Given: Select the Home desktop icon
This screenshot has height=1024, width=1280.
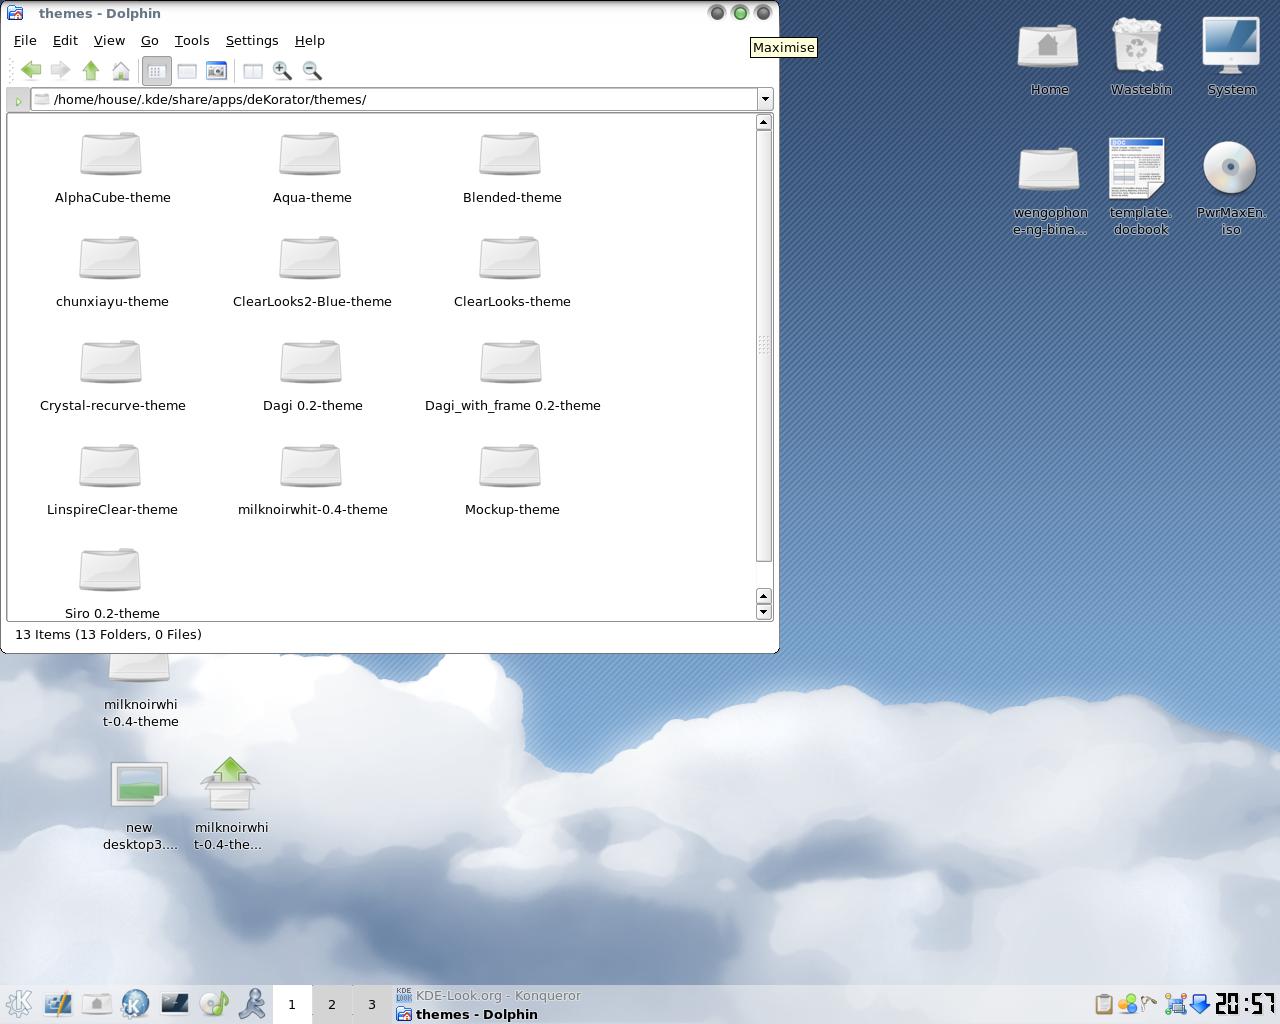Looking at the screenshot, I should click(1049, 57).
